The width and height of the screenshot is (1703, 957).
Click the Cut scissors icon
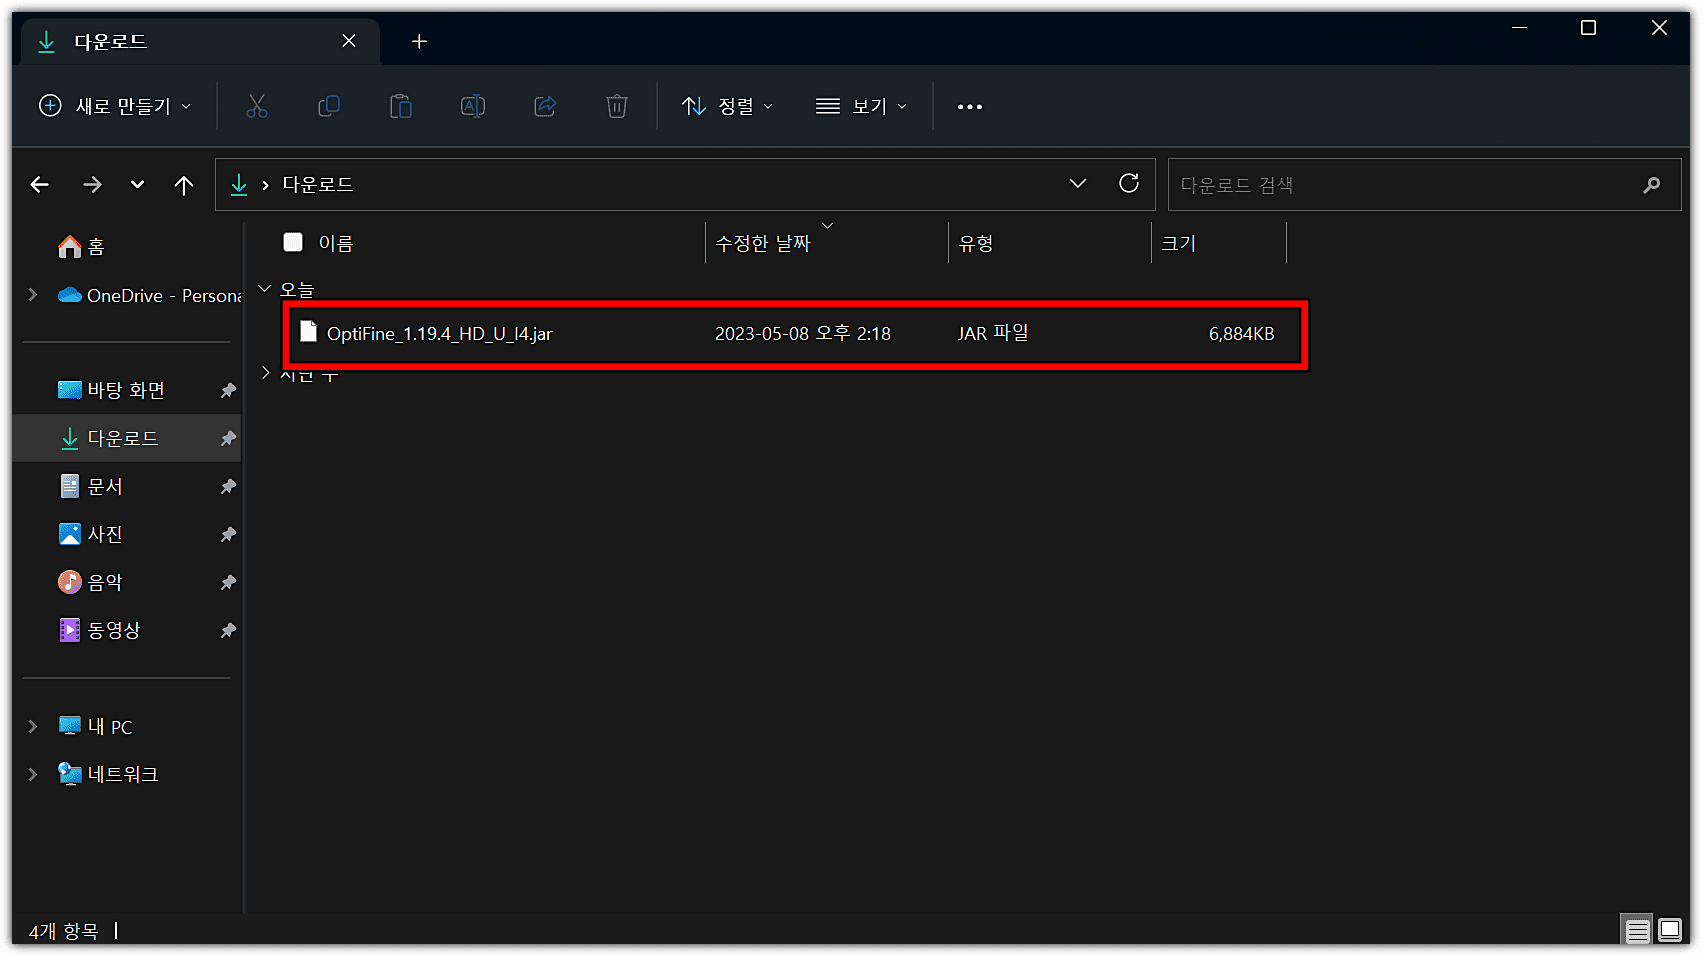257,106
